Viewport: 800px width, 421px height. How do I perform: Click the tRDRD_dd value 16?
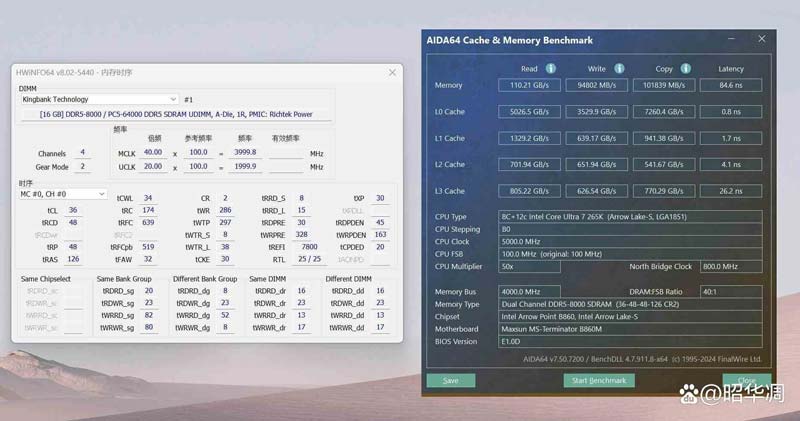pos(380,291)
